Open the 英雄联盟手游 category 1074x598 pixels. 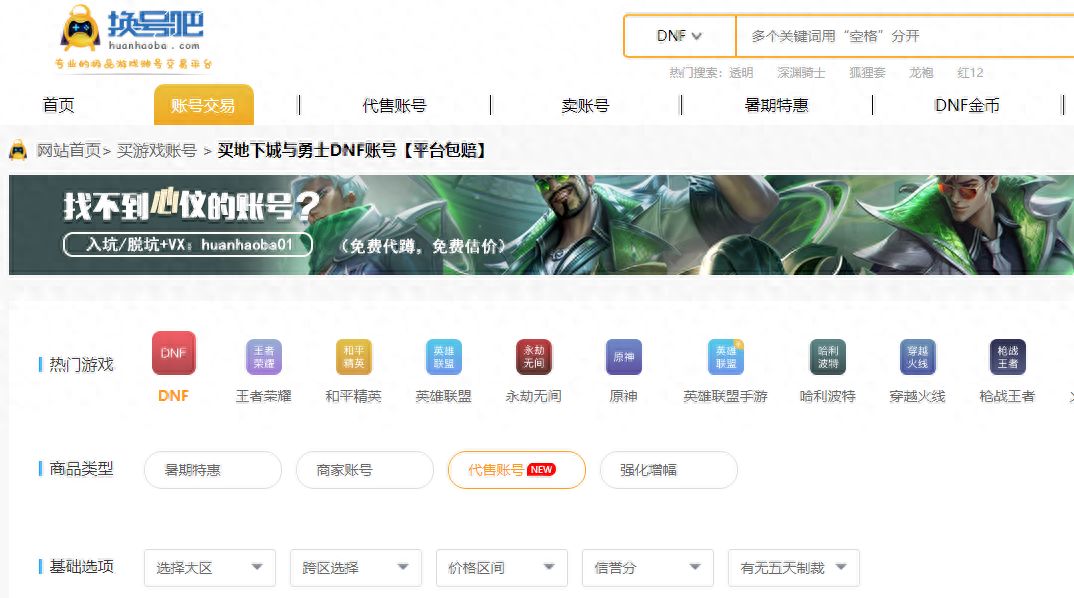[723, 356]
